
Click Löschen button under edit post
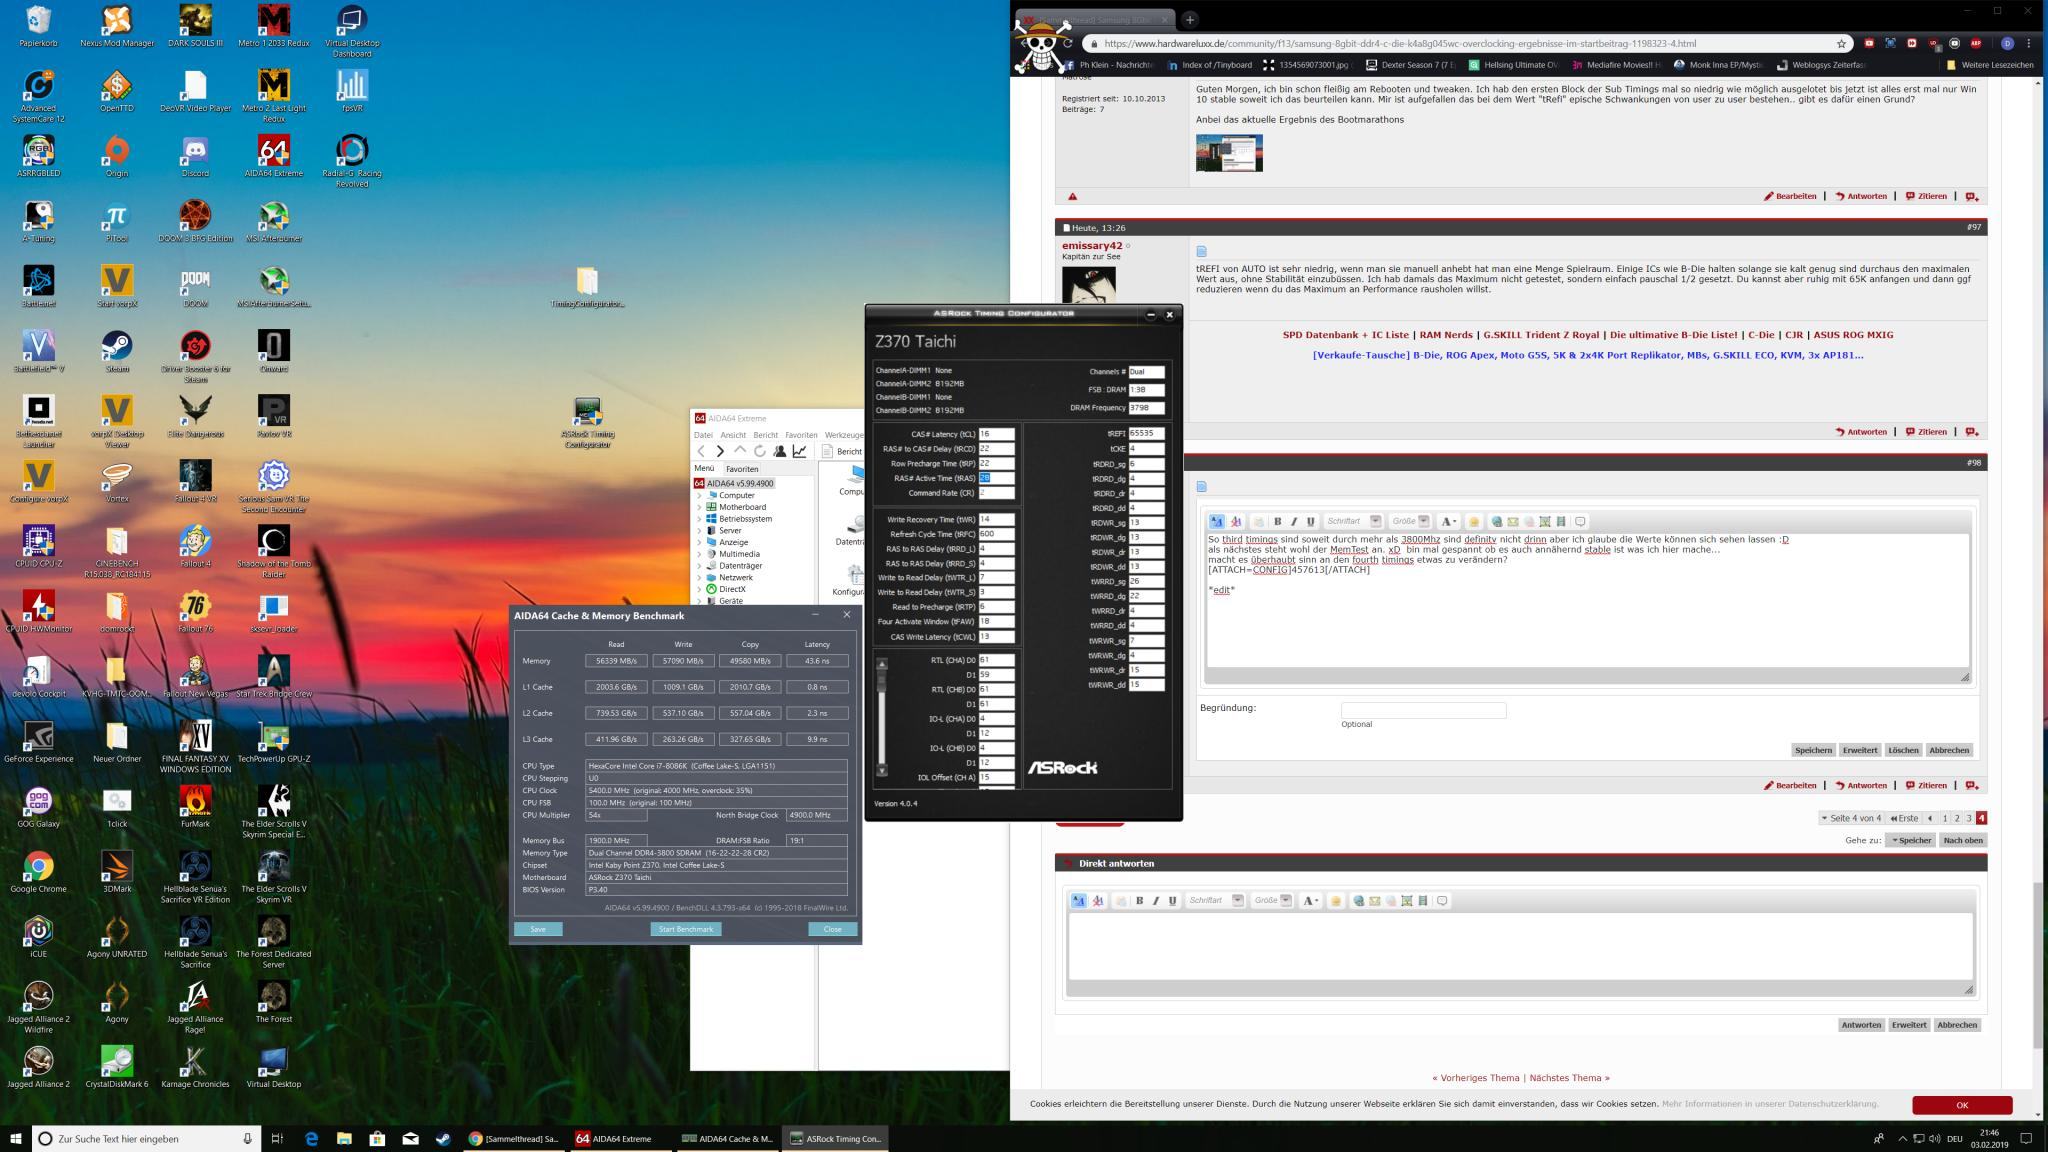coord(1903,750)
